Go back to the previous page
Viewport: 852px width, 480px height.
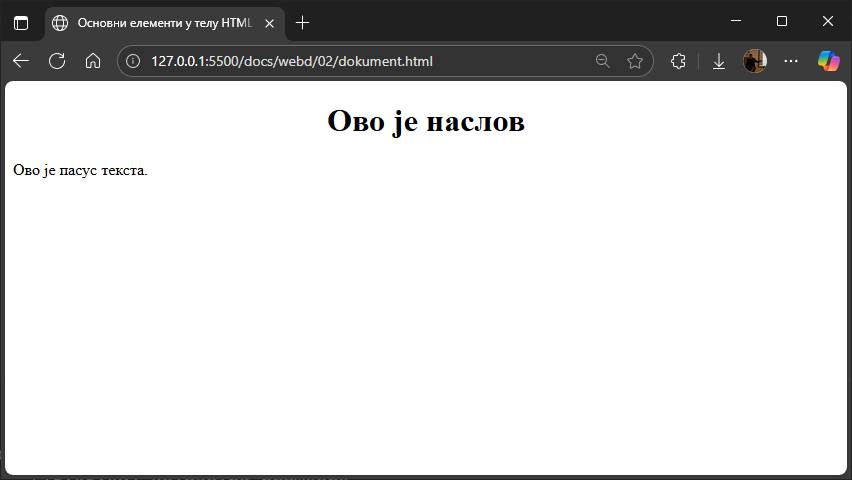click(x=21, y=61)
